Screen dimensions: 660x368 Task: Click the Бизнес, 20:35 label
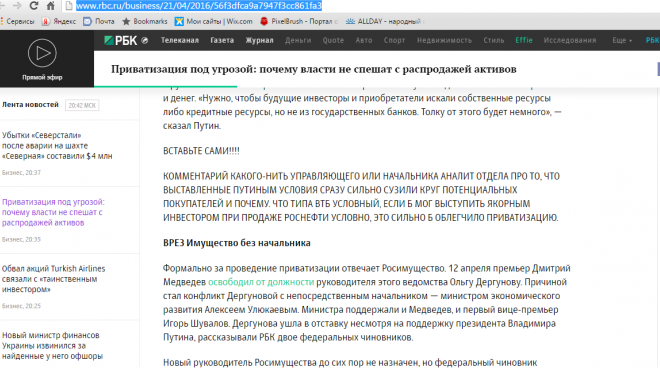coord(21,240)
